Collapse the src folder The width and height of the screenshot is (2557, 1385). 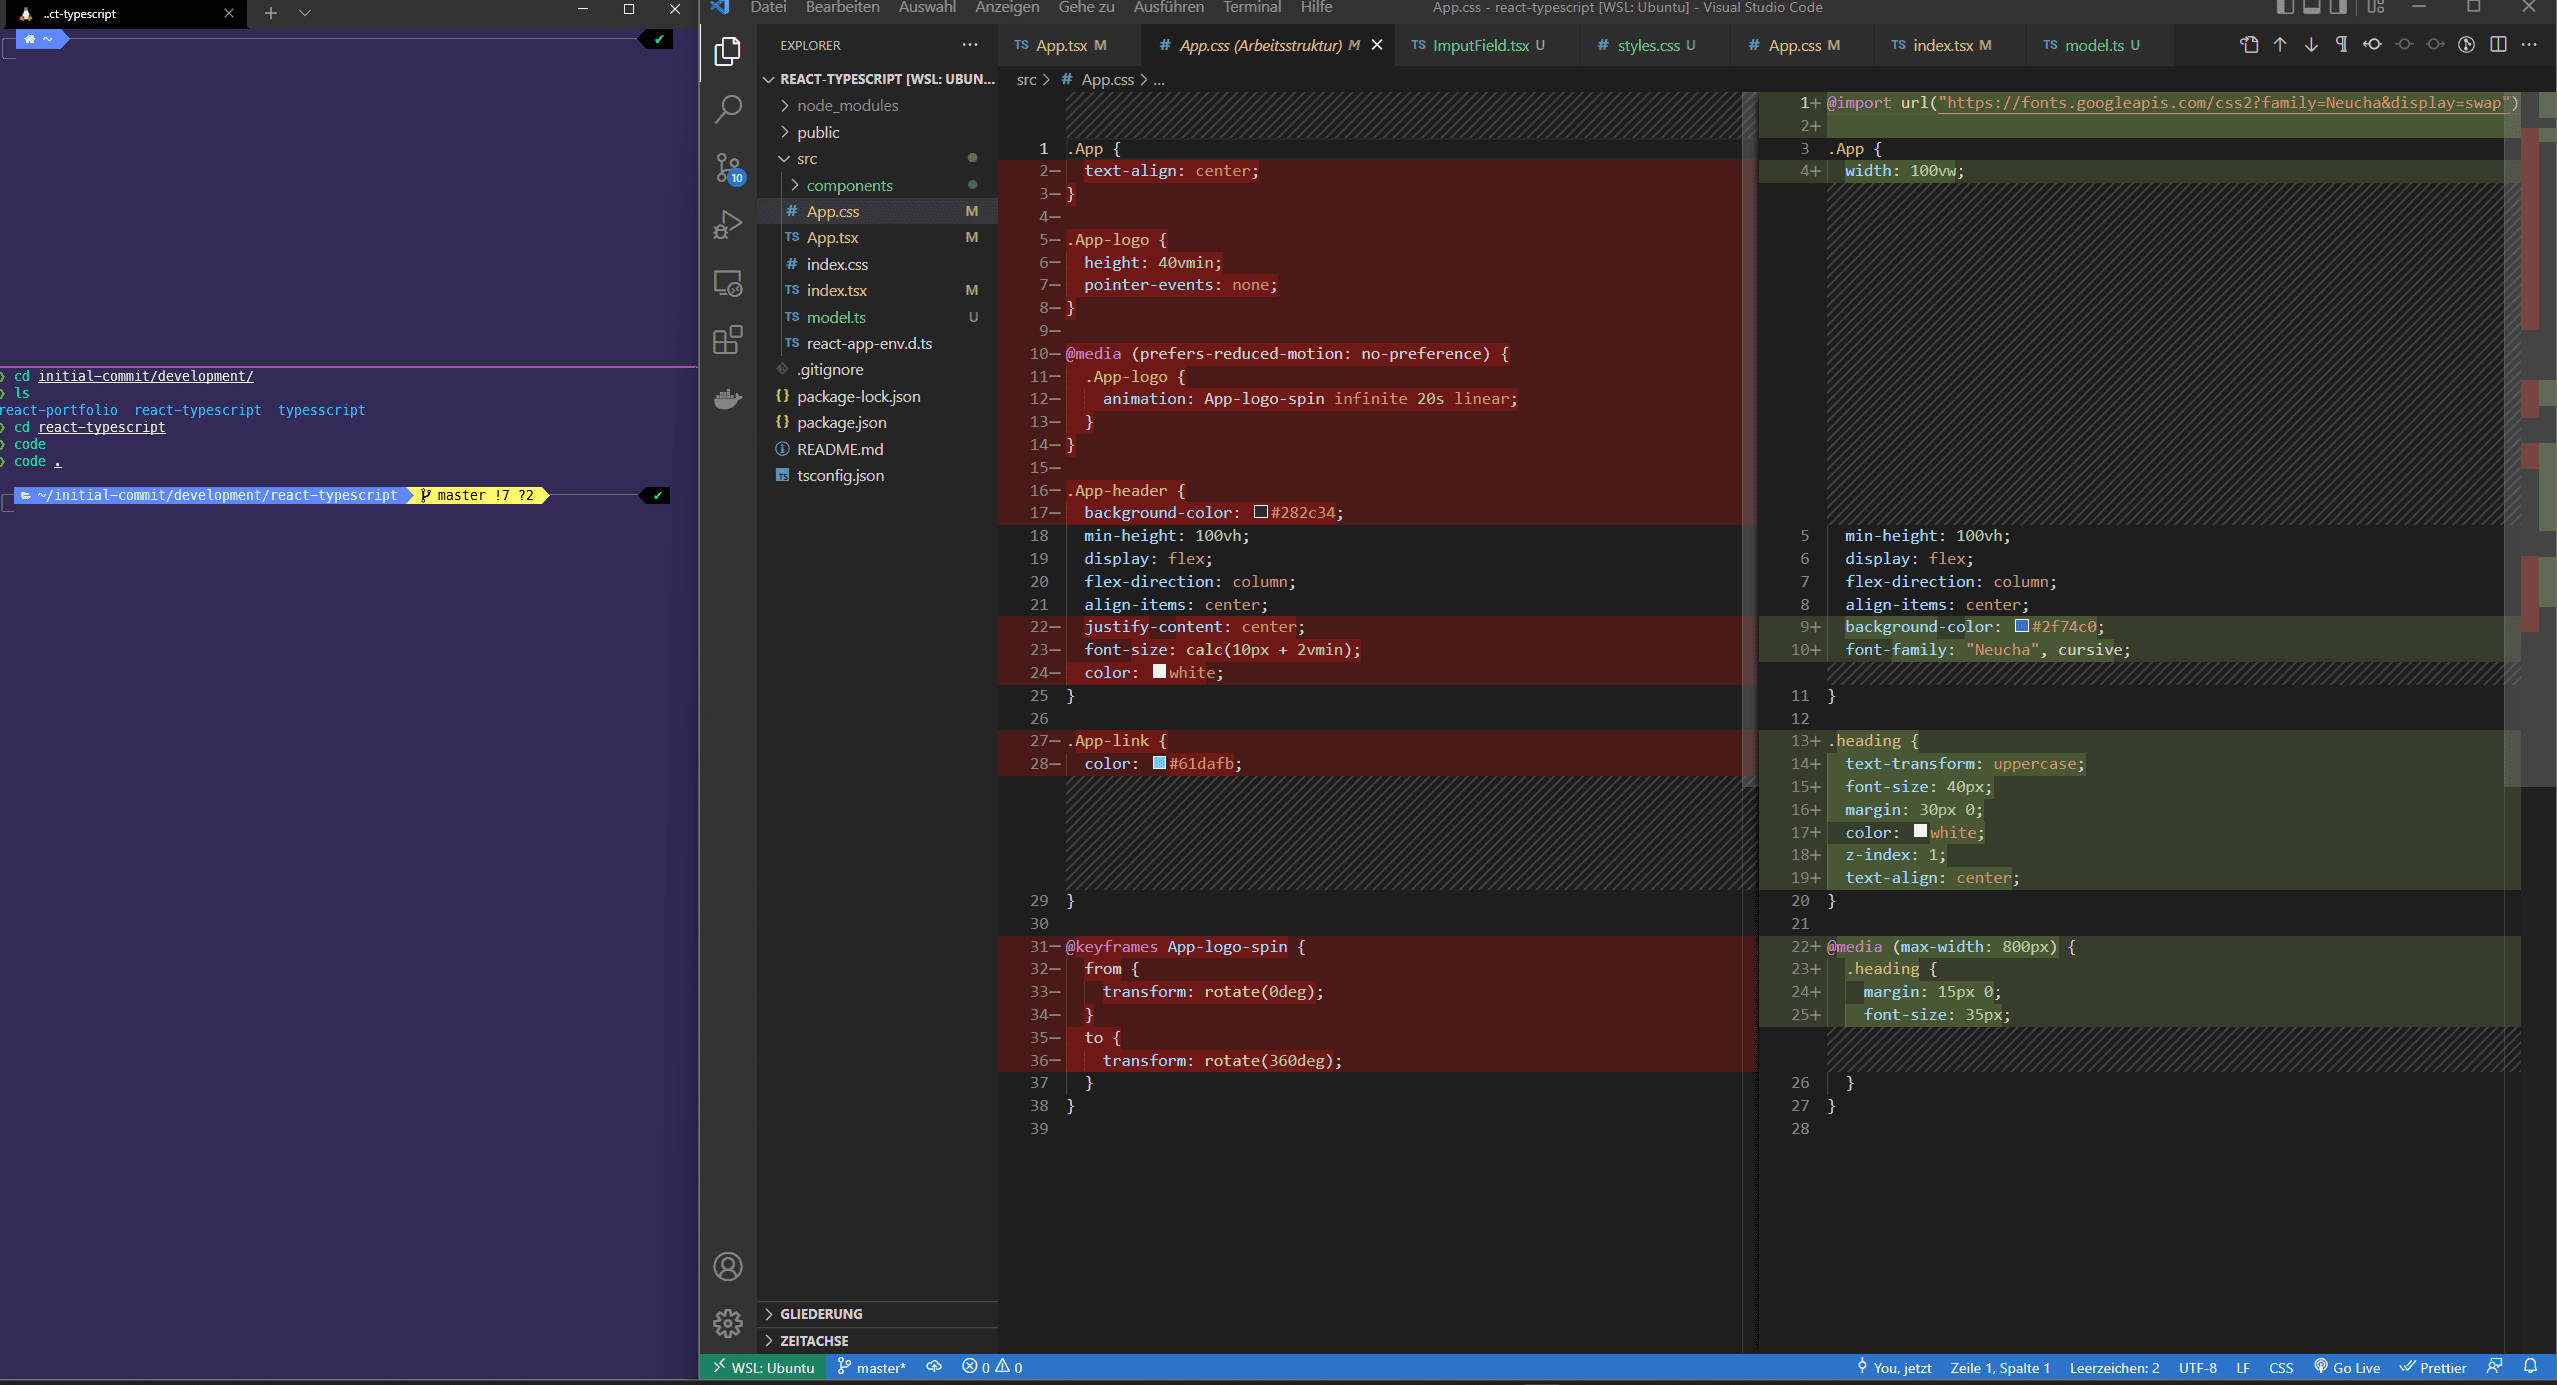click(785, 159)
